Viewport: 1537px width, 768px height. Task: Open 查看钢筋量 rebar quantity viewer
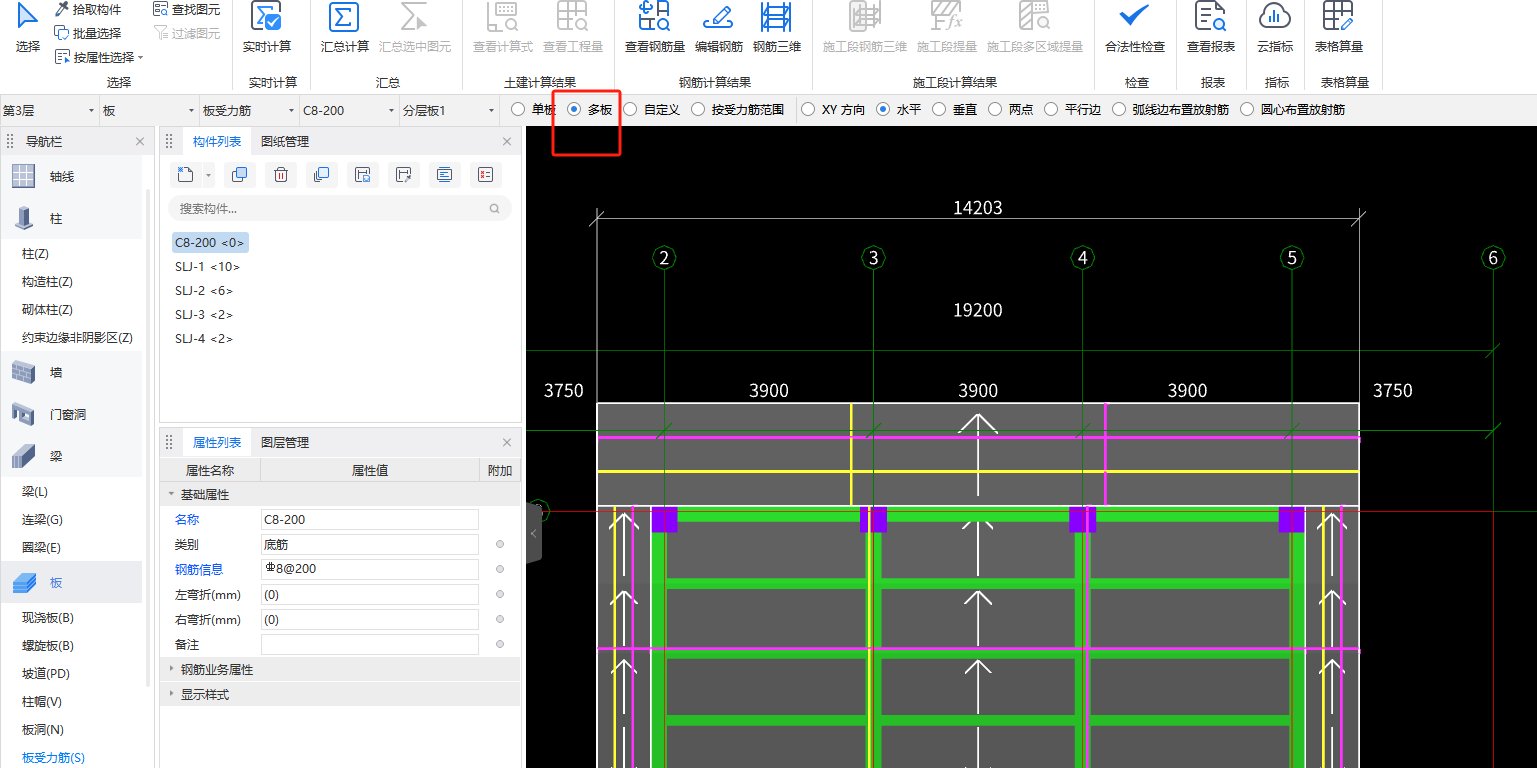coord(655,28)
